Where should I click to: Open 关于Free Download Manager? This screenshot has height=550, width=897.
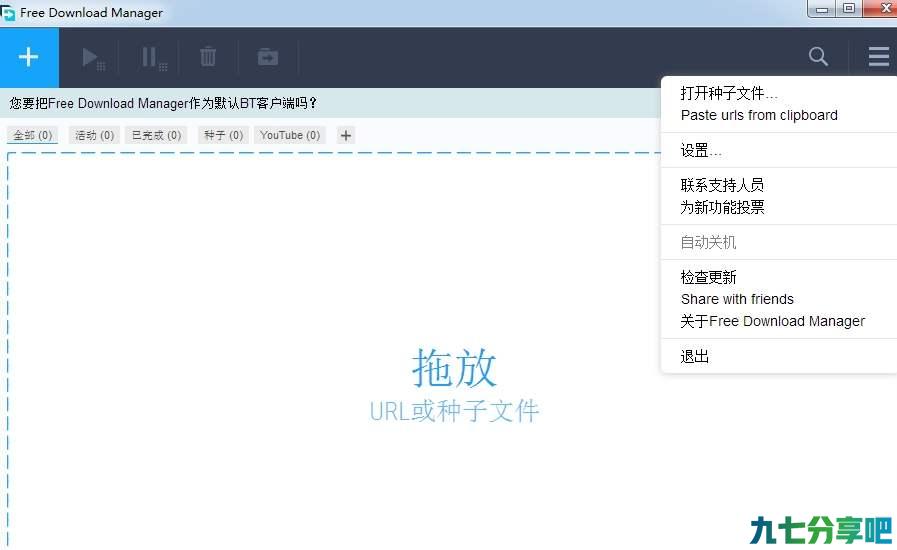point(772,321)
